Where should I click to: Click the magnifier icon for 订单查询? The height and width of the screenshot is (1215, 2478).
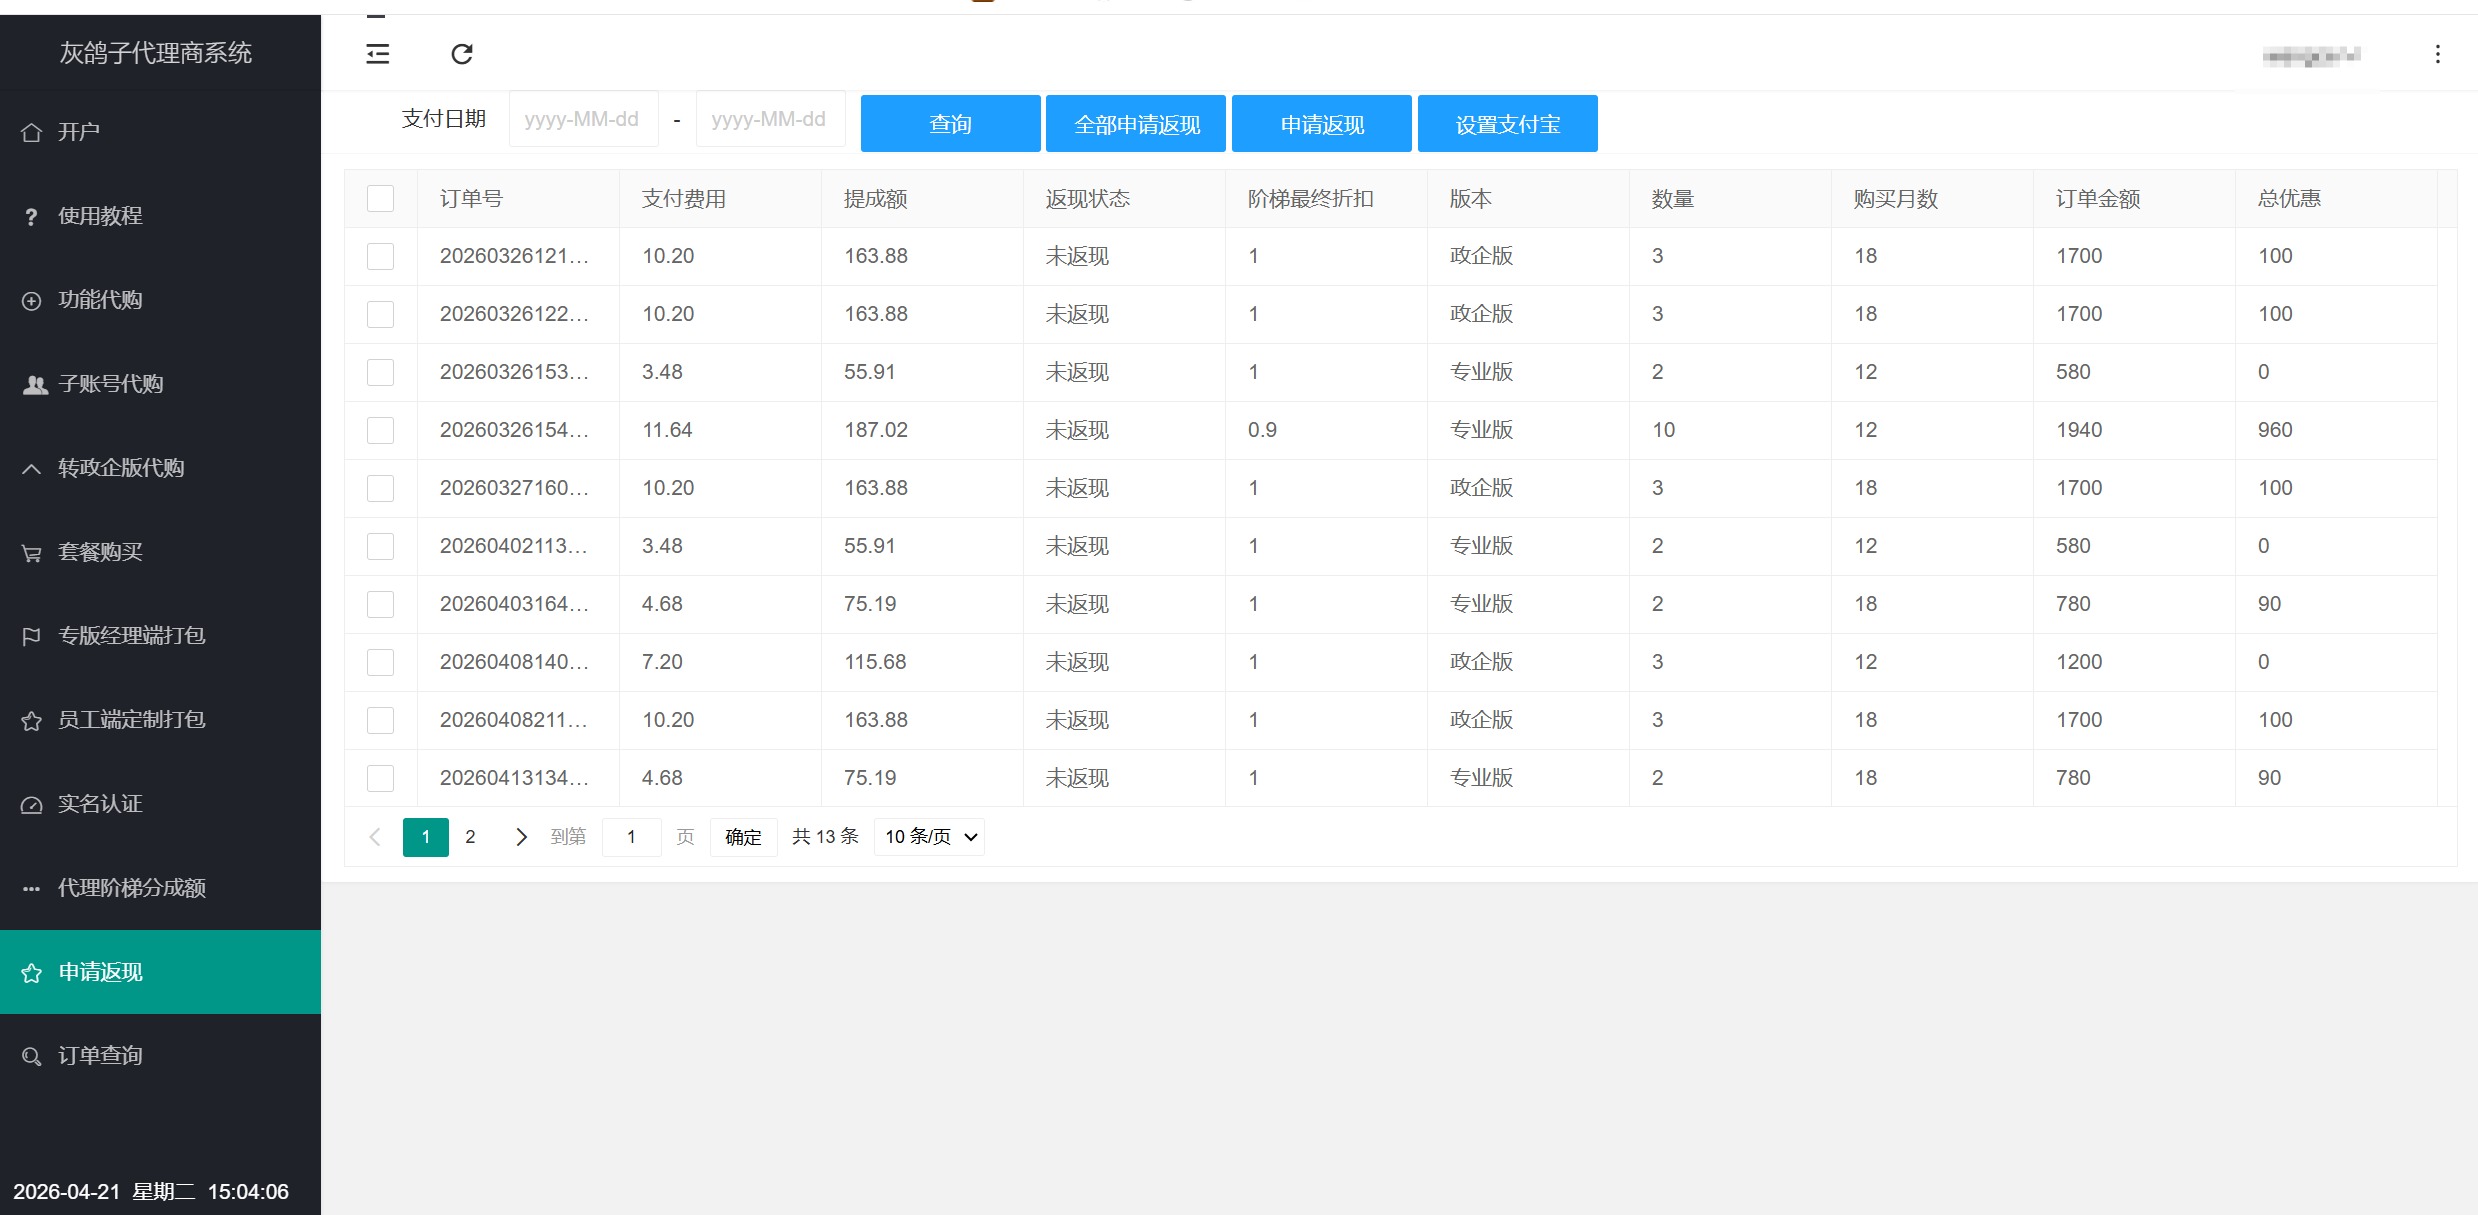32,1057
